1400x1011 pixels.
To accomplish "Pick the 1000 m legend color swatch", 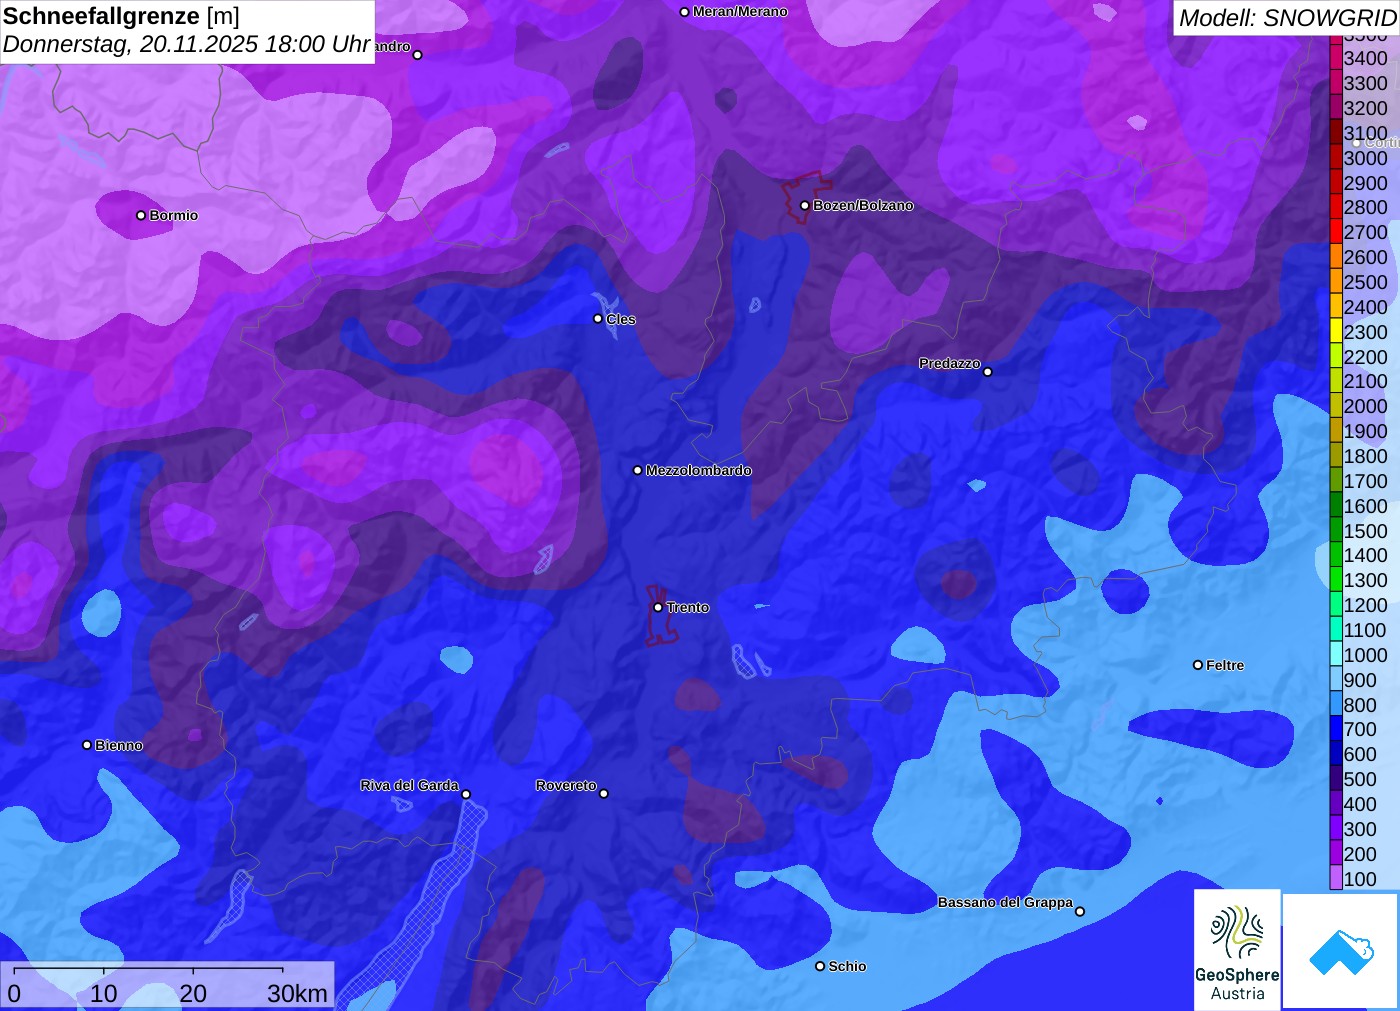I will 1336,654.
